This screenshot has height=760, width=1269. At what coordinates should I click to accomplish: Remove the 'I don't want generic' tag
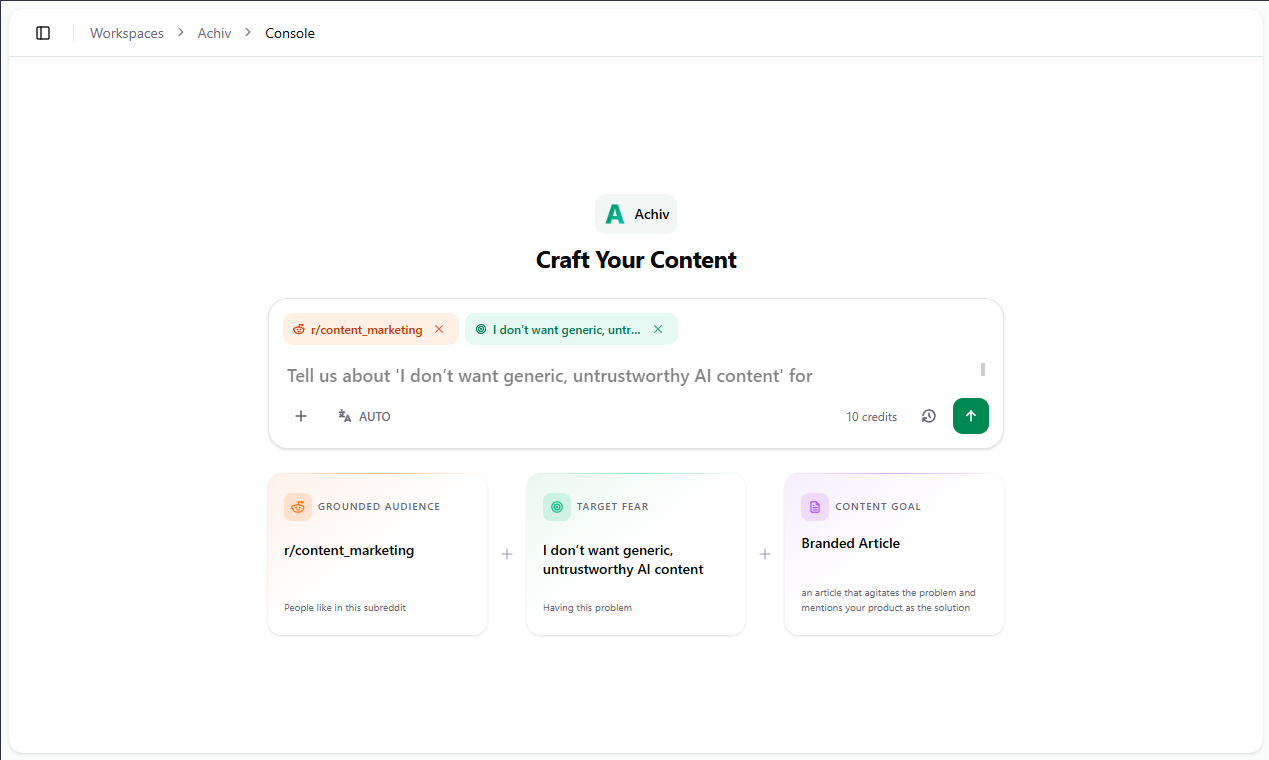coord(658,329)
